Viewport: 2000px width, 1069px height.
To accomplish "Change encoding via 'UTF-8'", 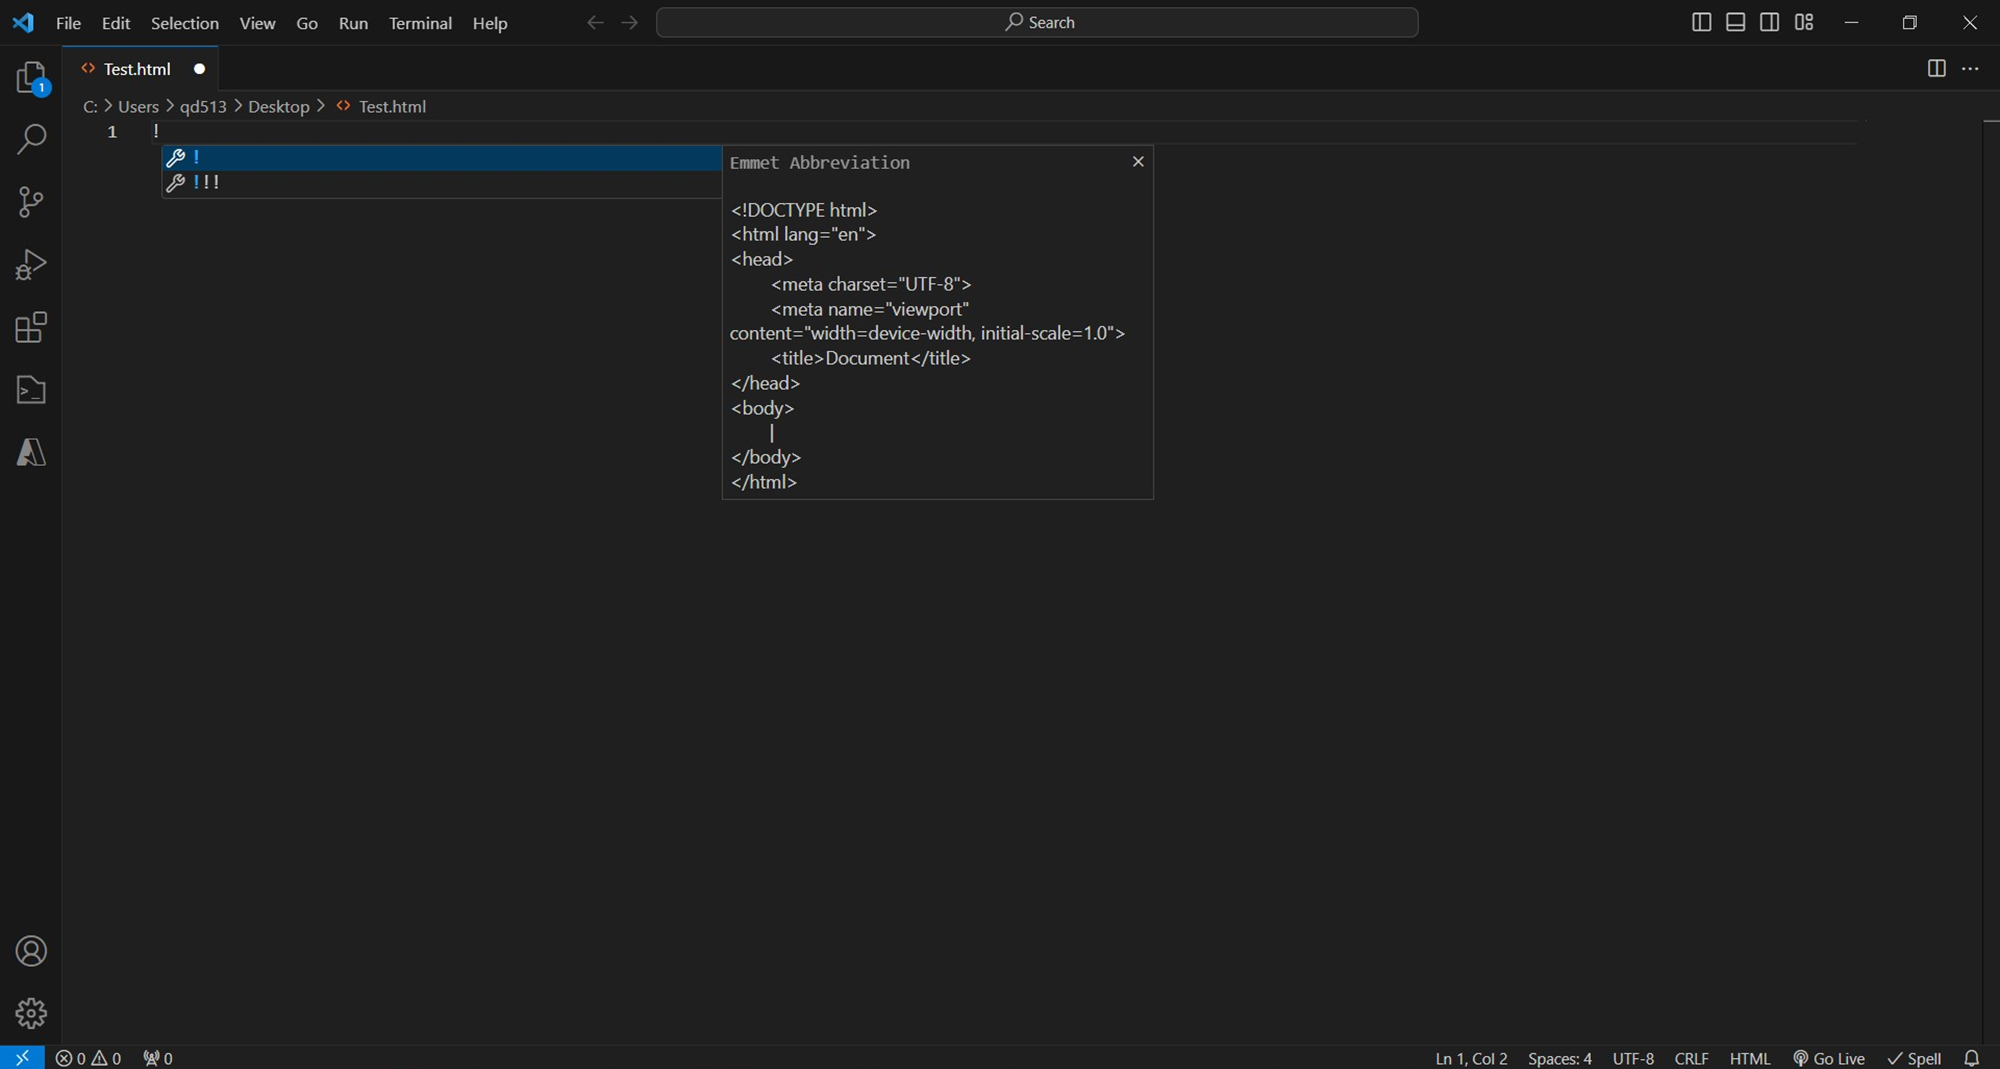I will pyautogui.click(x=1633, y=1058).
